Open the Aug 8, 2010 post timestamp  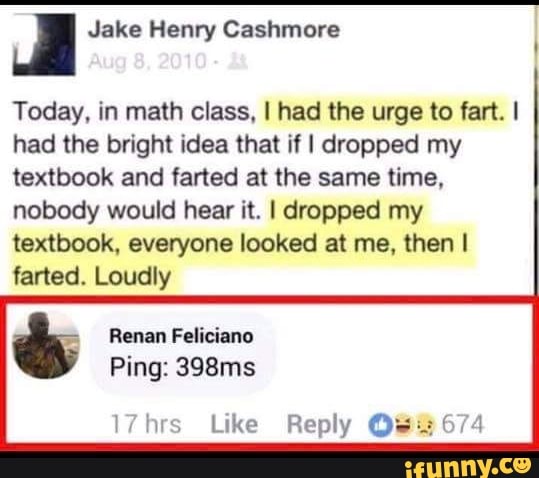[x=148, y=62]
